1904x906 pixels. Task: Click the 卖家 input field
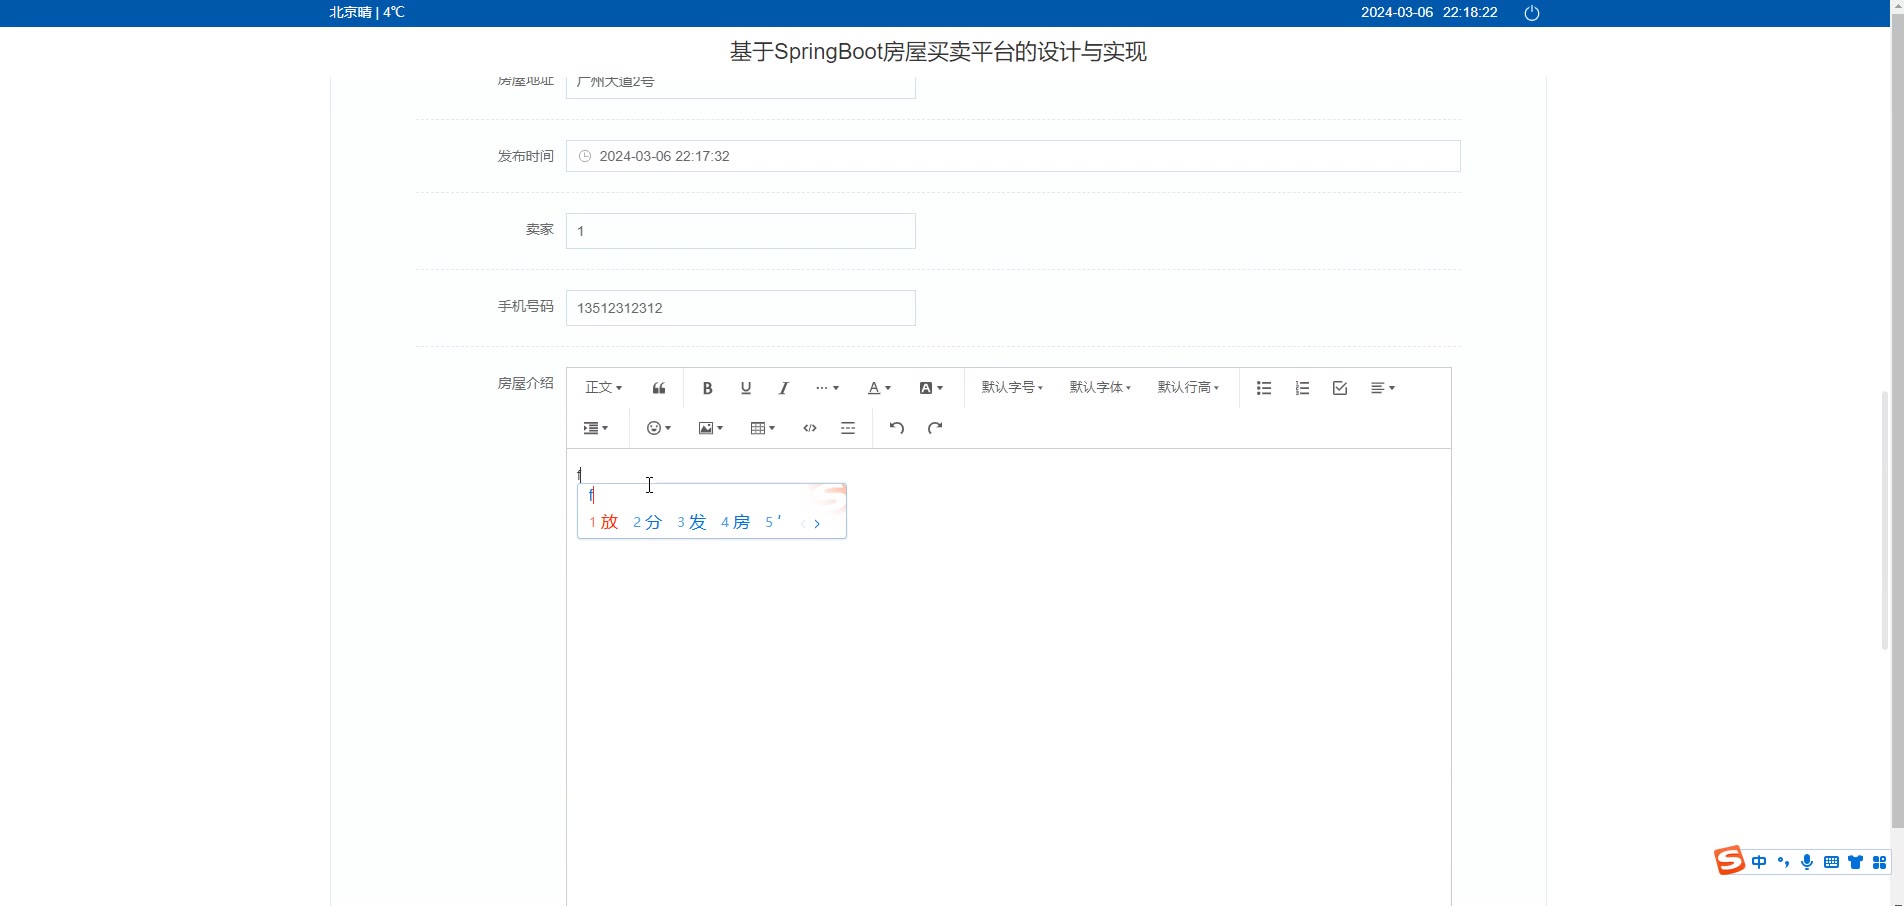pos(741,231)
